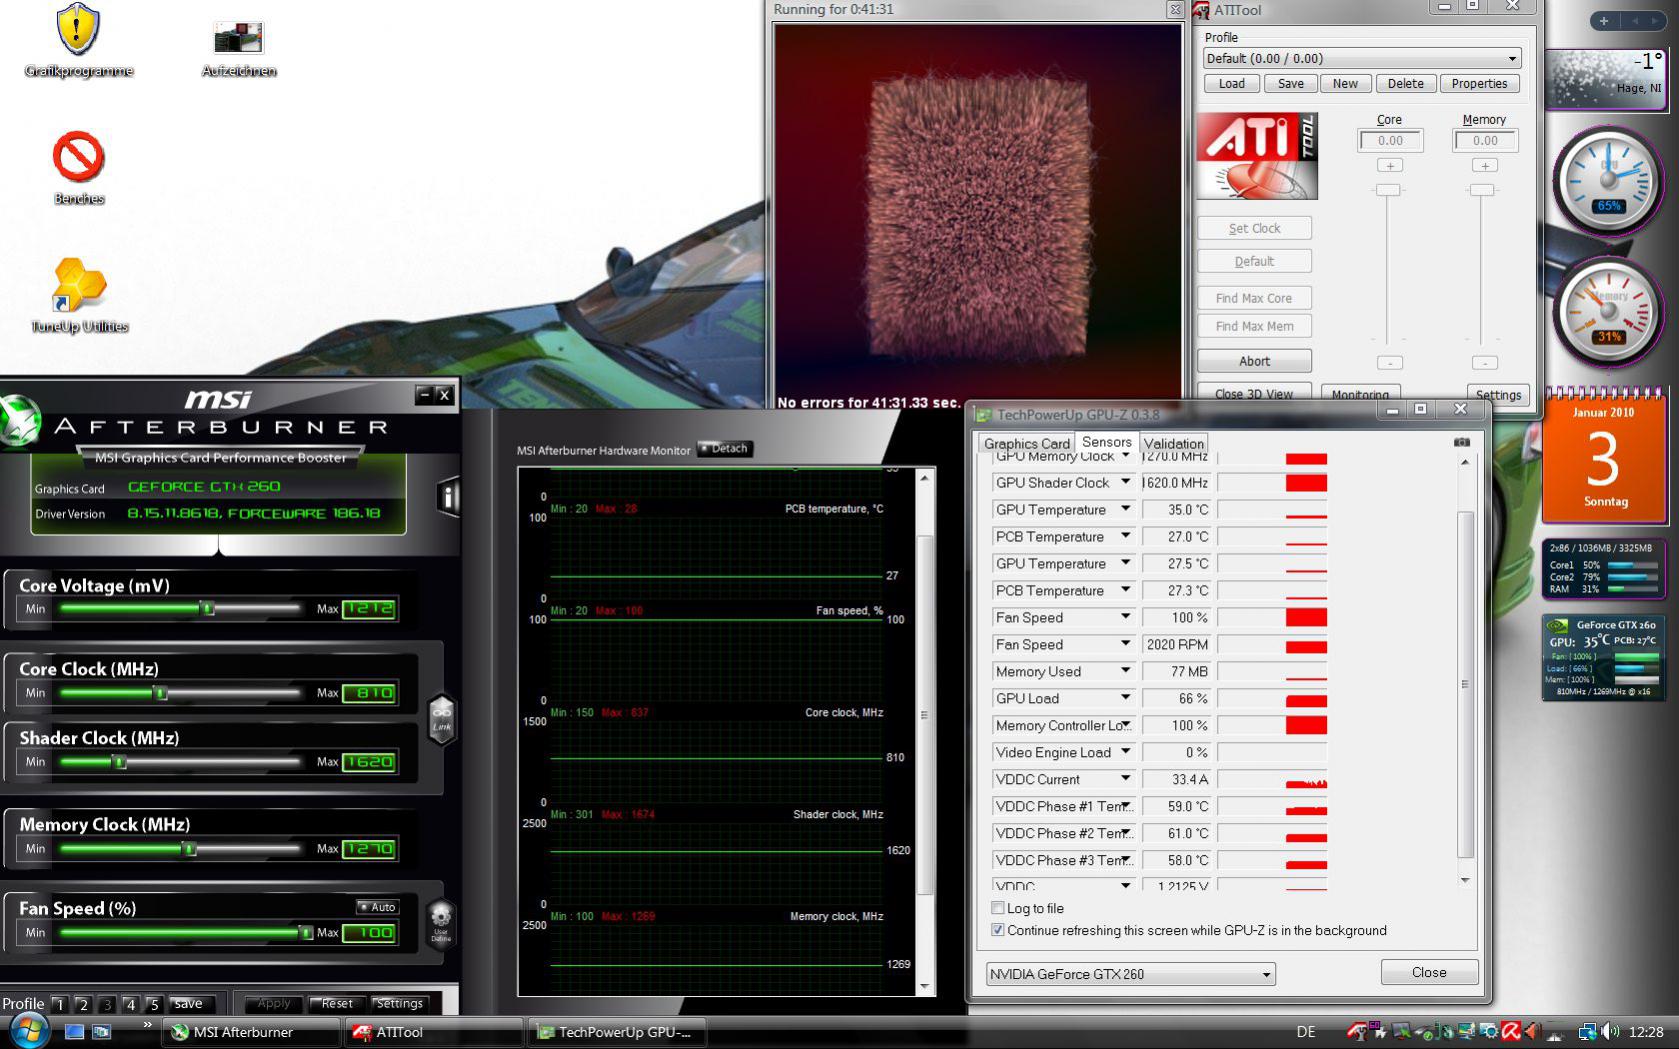Image resolution: width=1679 pixels, height=1049 pixels.
Task: Open the Grafikprogramme desktop folder icon
Action: [78, 40]
